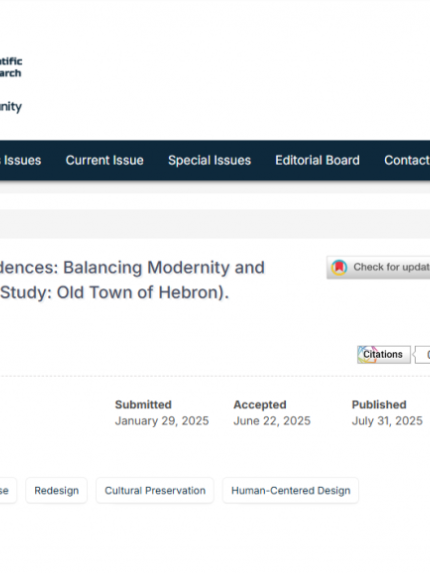
Task: Click the Dimensions citations swirl icon
Action: coord(366,354)
